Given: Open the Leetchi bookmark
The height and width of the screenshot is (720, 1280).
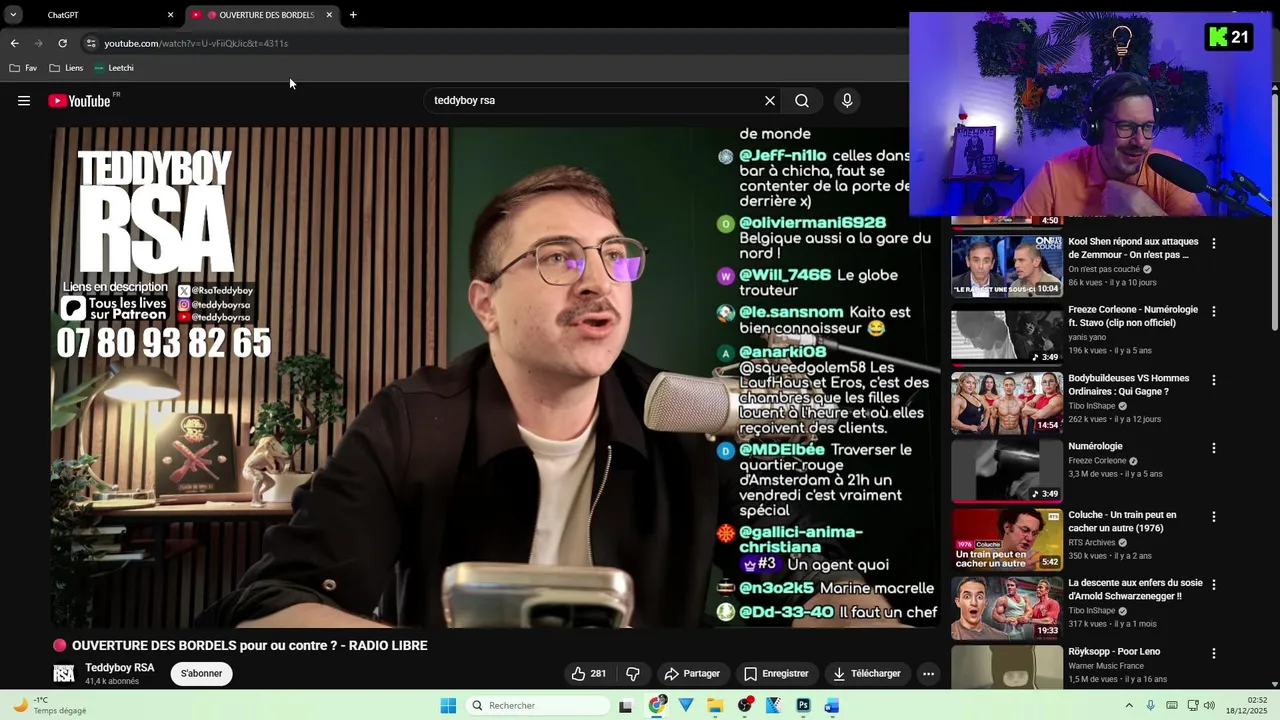Looking at the screenshot, I should 113,68.
